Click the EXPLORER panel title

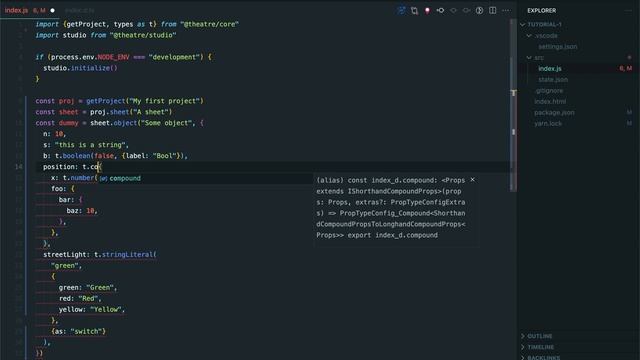541,11
